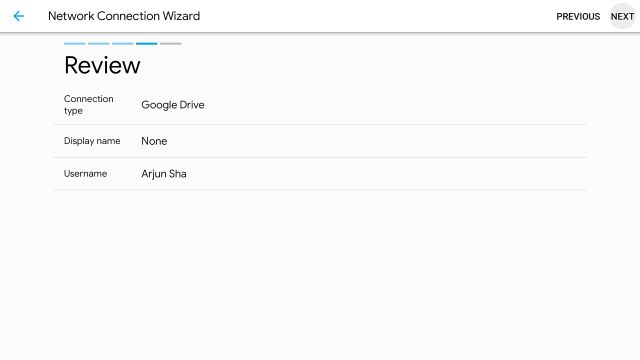Image resolution: width=640 pixels, height=360 pixels.
Task: Click the None display name value
Action: (154, 141)
